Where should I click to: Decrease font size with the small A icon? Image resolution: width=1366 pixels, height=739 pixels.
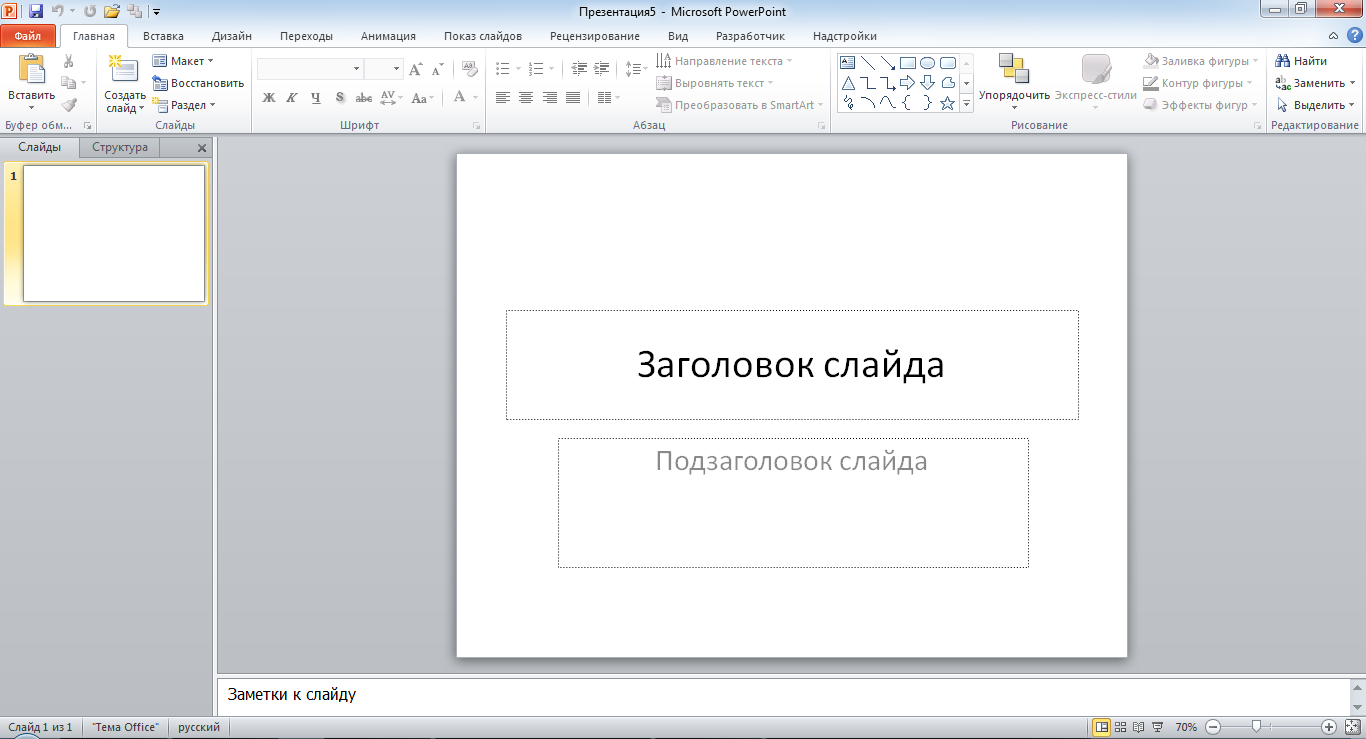[438, 69]
